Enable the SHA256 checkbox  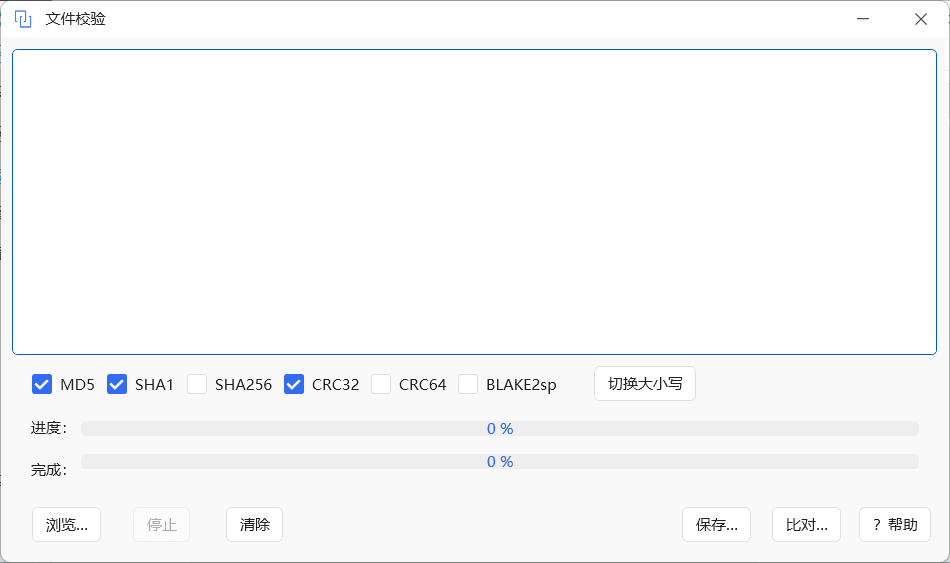[x=197, y=384]
